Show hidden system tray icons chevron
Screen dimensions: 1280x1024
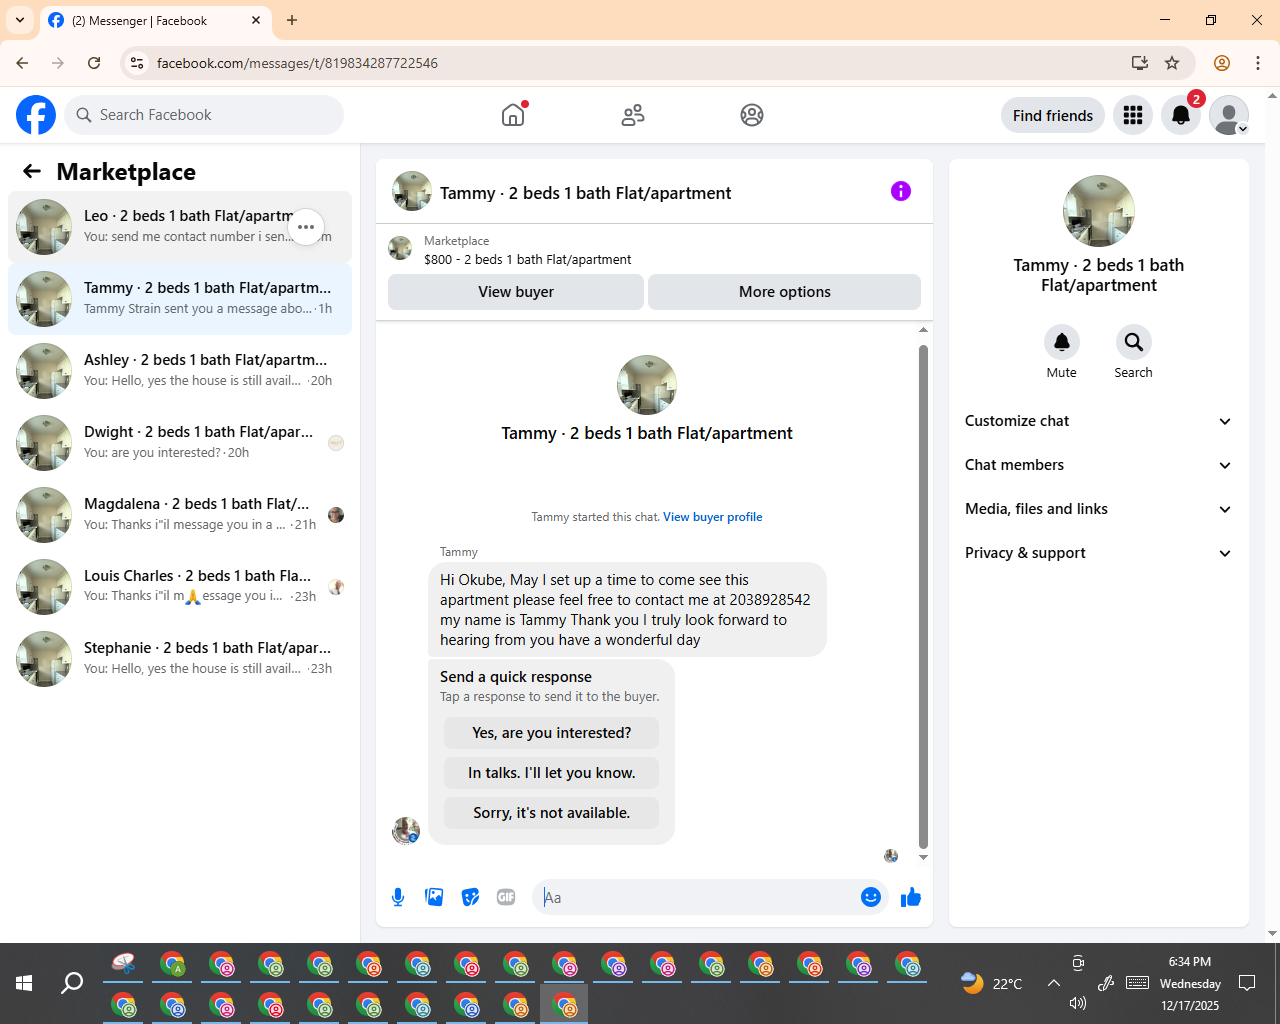1053,983
